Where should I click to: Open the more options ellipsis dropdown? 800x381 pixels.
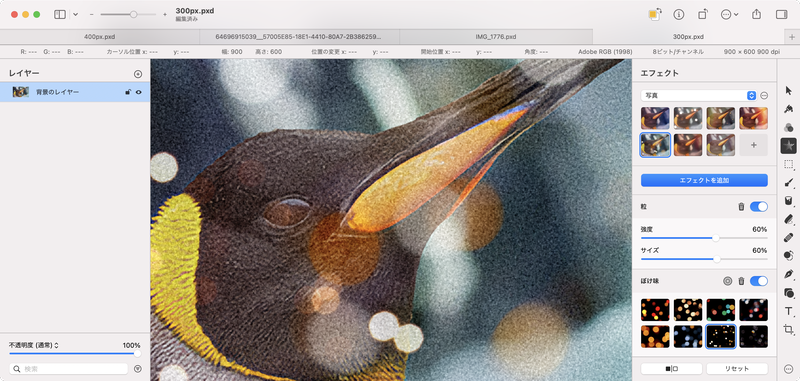[730, 14]
